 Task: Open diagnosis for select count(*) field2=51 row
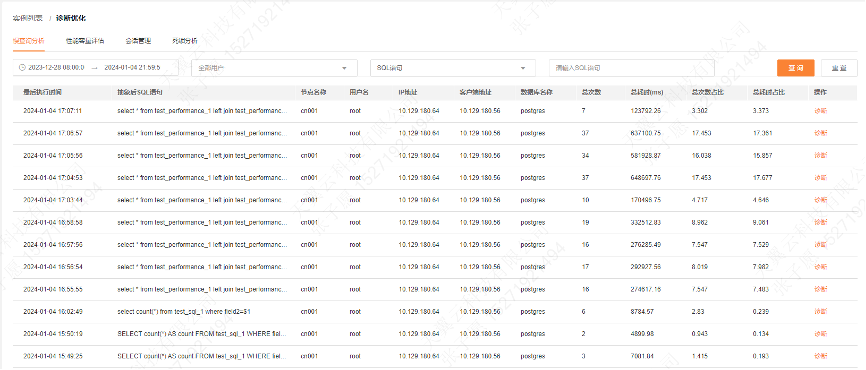821,311
